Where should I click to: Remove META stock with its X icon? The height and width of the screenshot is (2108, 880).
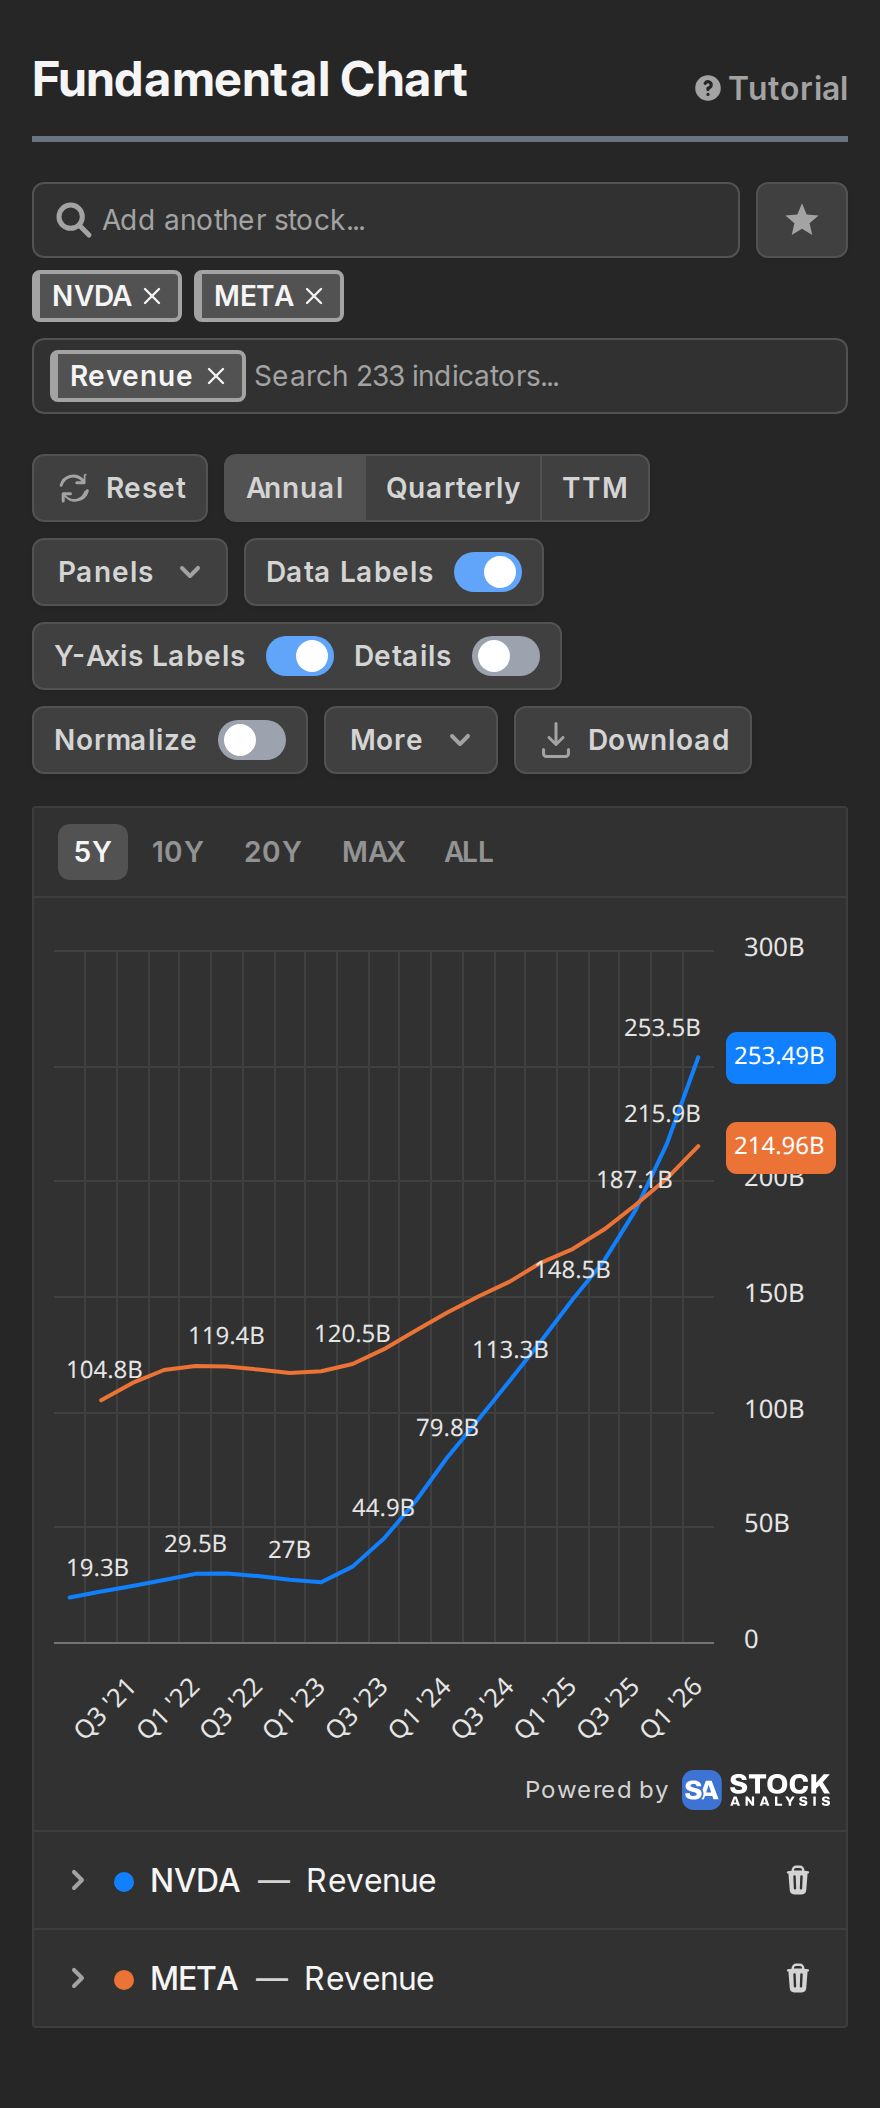[314, 296]
